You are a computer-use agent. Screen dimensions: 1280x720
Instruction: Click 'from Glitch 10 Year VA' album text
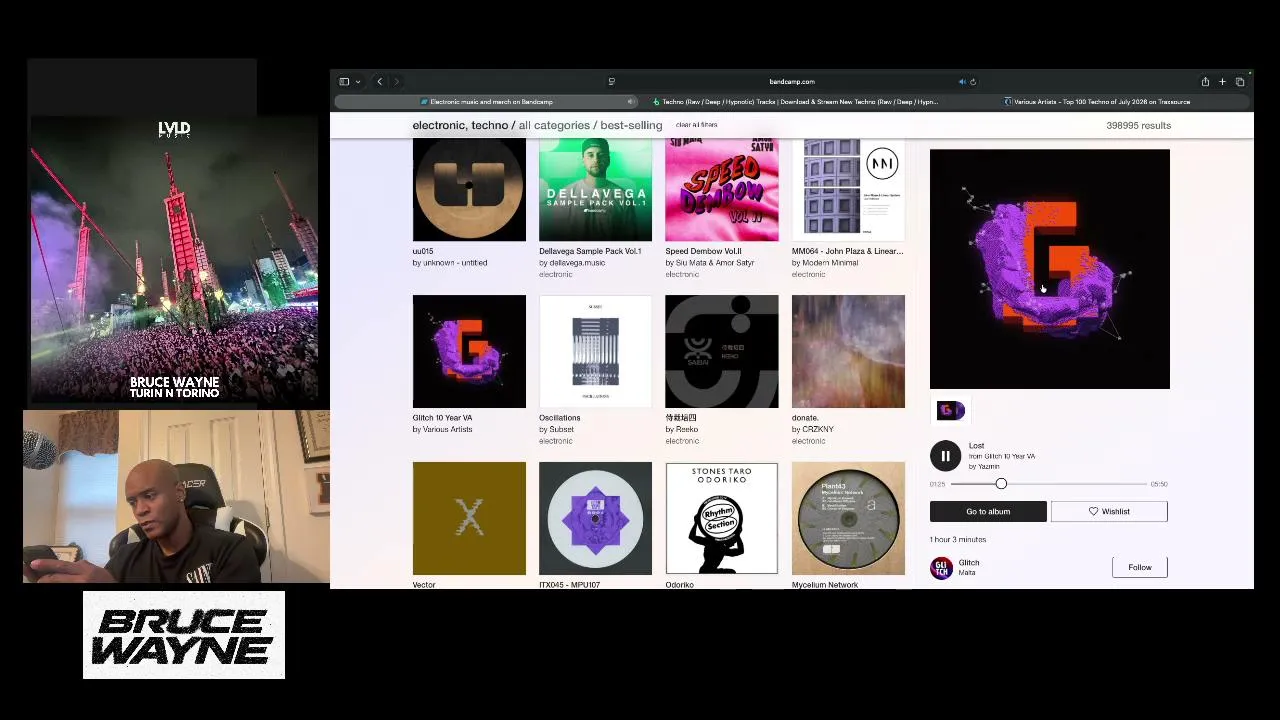click(x=1002, y=456)
